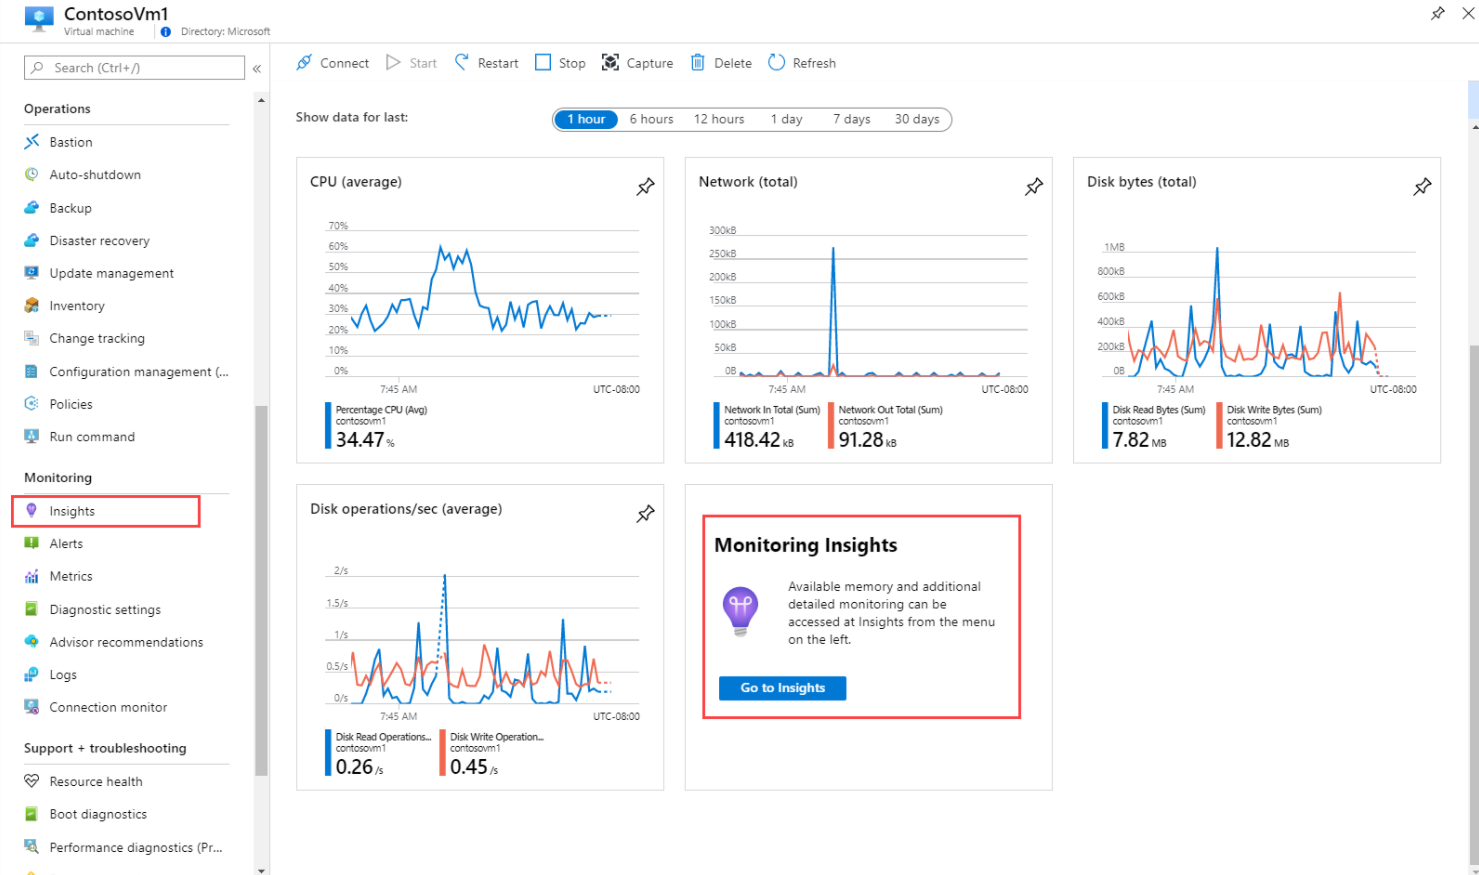Click the Backup cloud icon
Viewport: 1479px width, 875px height.
tap(32, 208)
